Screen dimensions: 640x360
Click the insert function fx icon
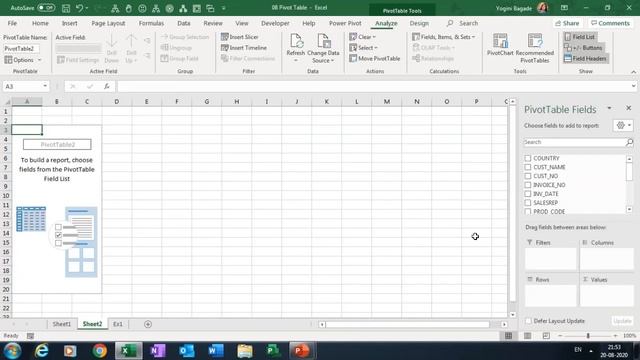click(x=107, y=86)
